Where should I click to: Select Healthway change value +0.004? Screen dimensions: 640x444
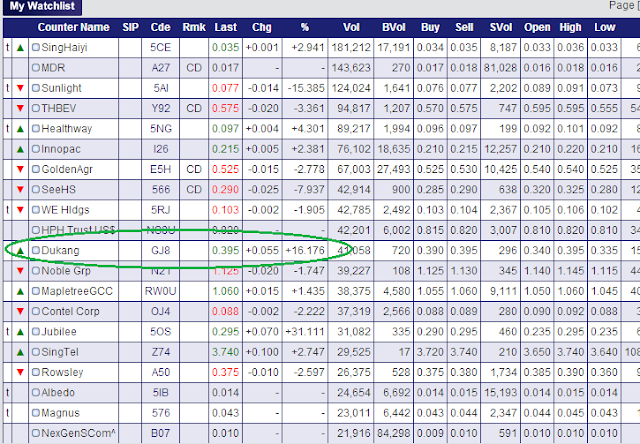point(262,129)
